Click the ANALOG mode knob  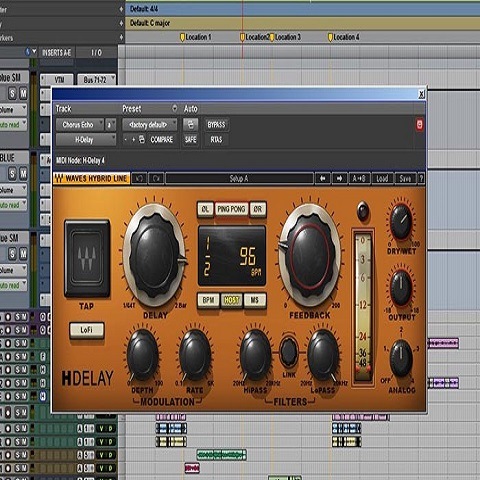(401, 359)
